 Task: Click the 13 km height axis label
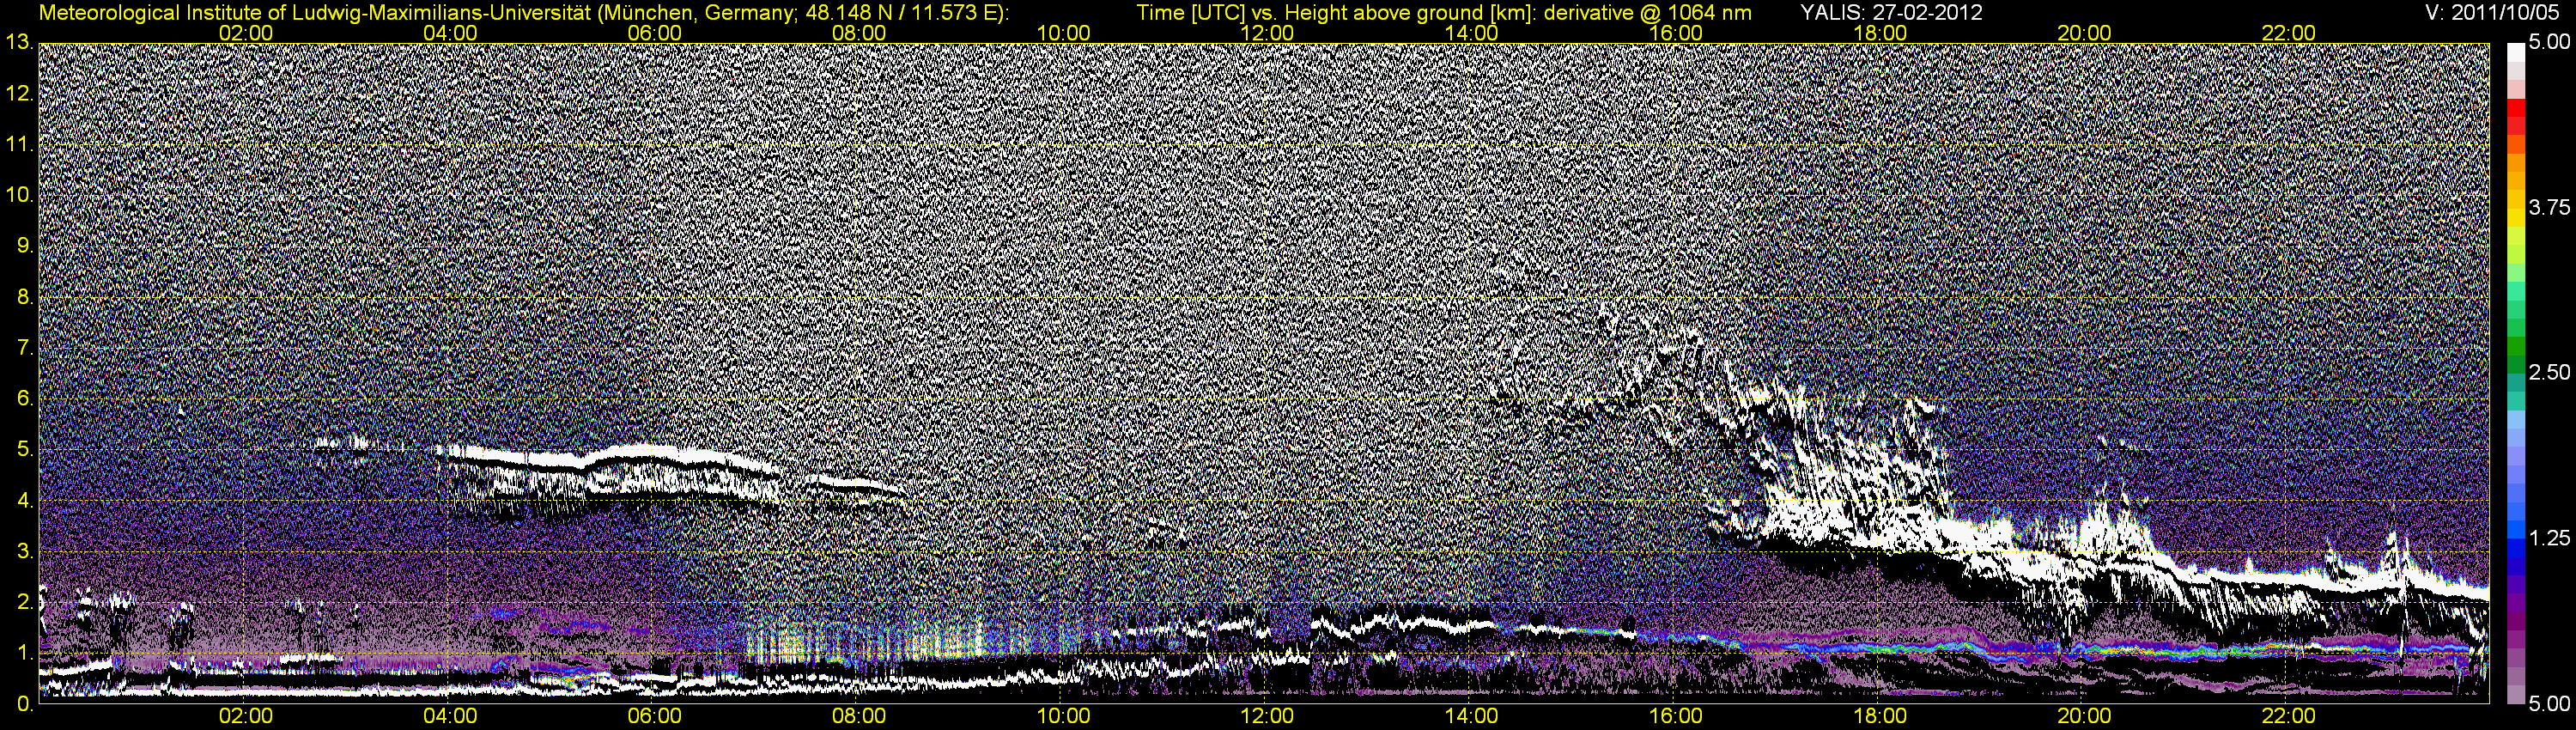coord(19,43)
